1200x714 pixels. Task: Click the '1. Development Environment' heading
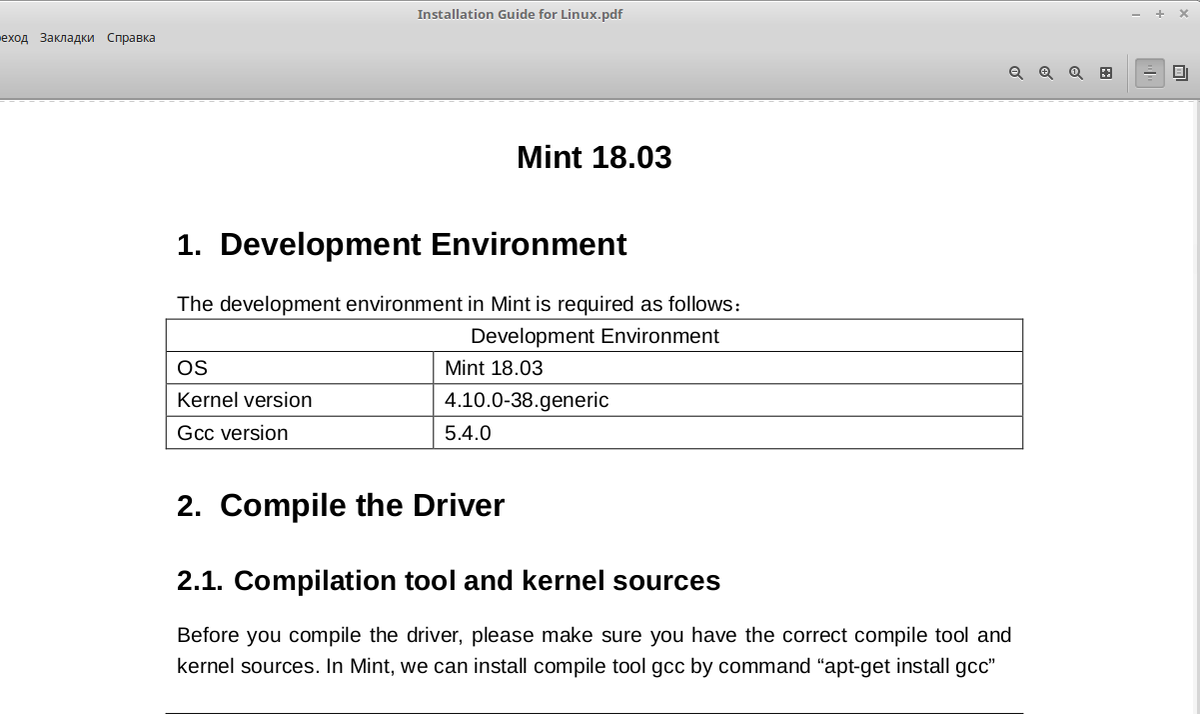pos(402,245)
